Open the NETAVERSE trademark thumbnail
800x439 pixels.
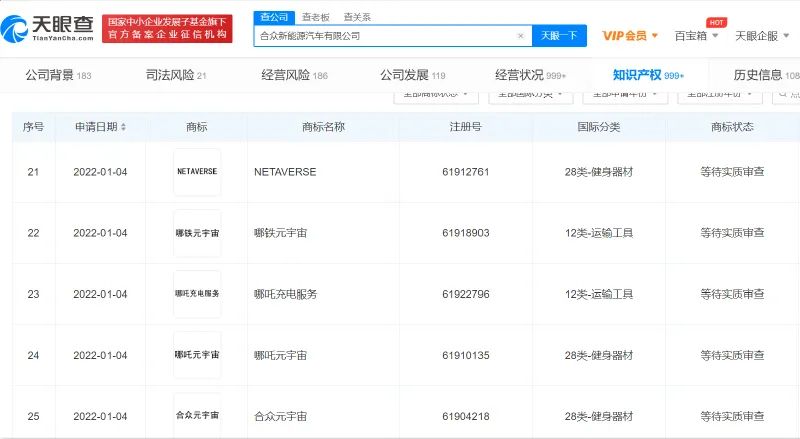point(196,172)
